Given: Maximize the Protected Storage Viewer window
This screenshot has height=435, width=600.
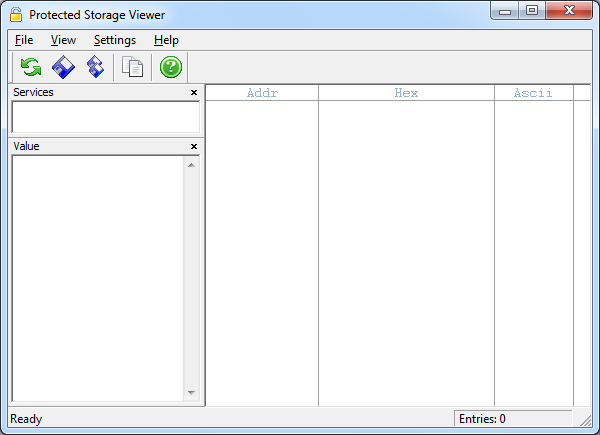Looking at the screenshot, I should point(532,11).
